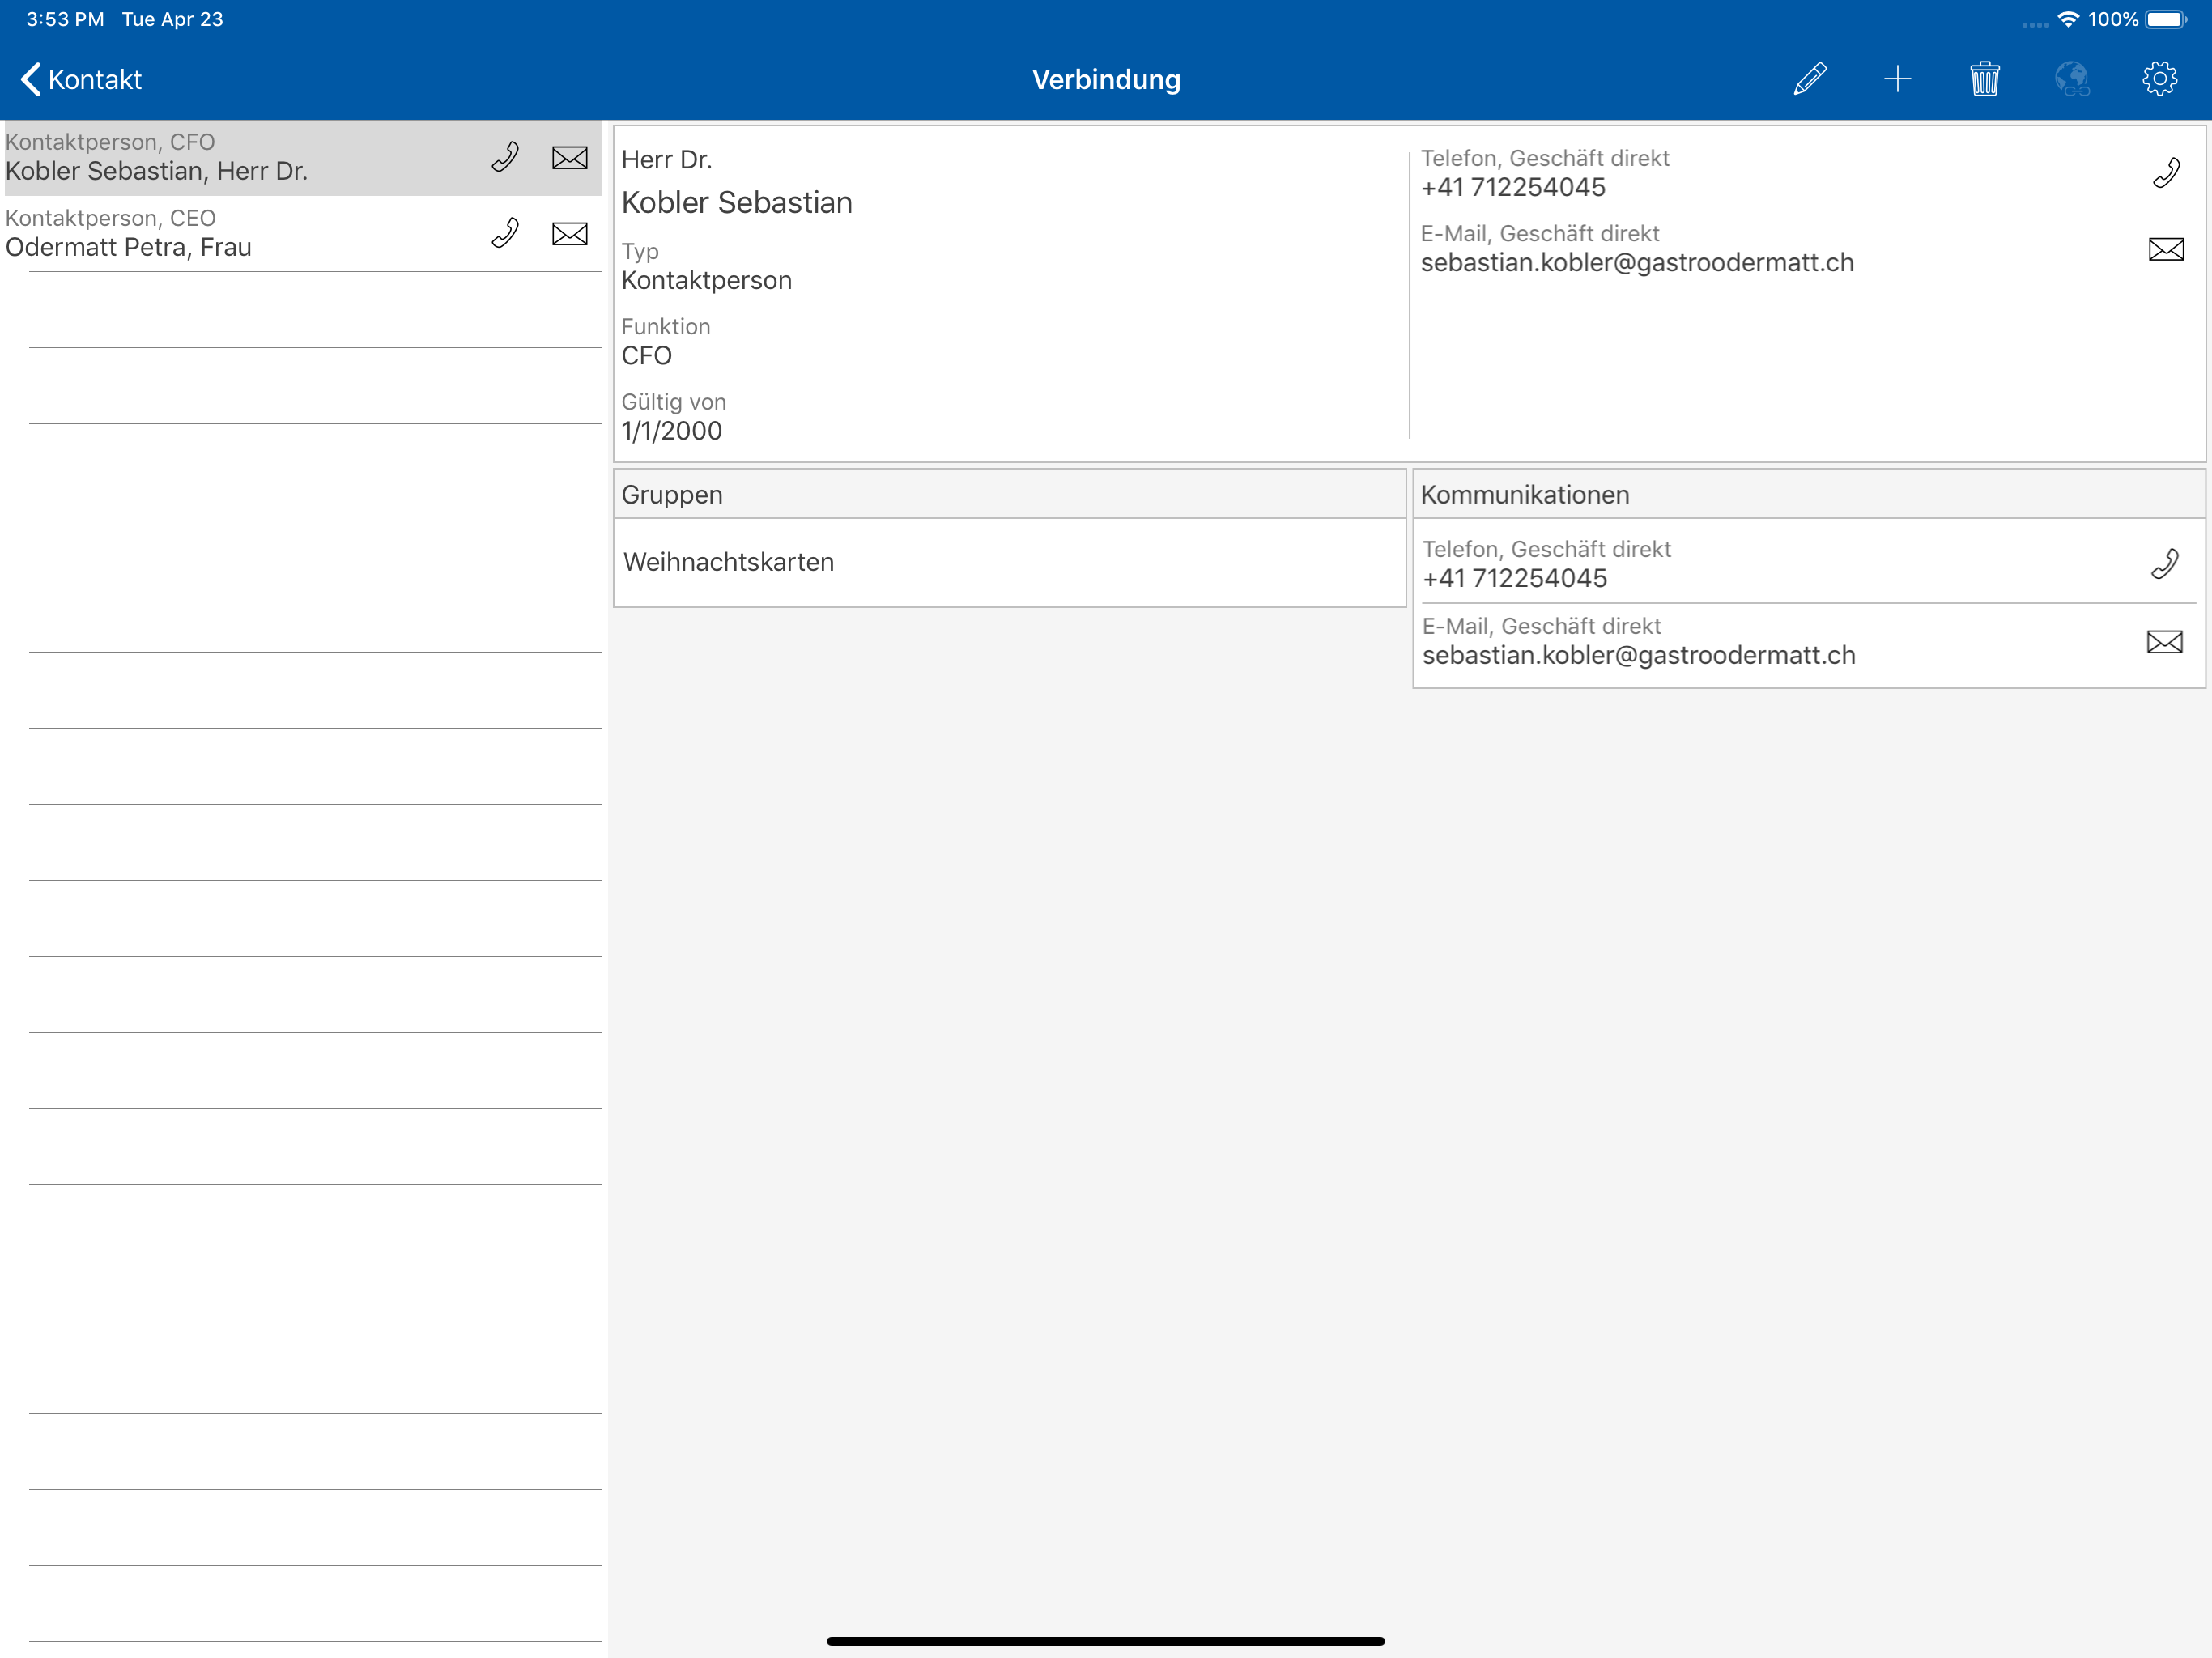The height and width of the screenshot is (1658, 2212).
Task: Tap the name Kobler Sebastian in details
Action: coord(736,202)
